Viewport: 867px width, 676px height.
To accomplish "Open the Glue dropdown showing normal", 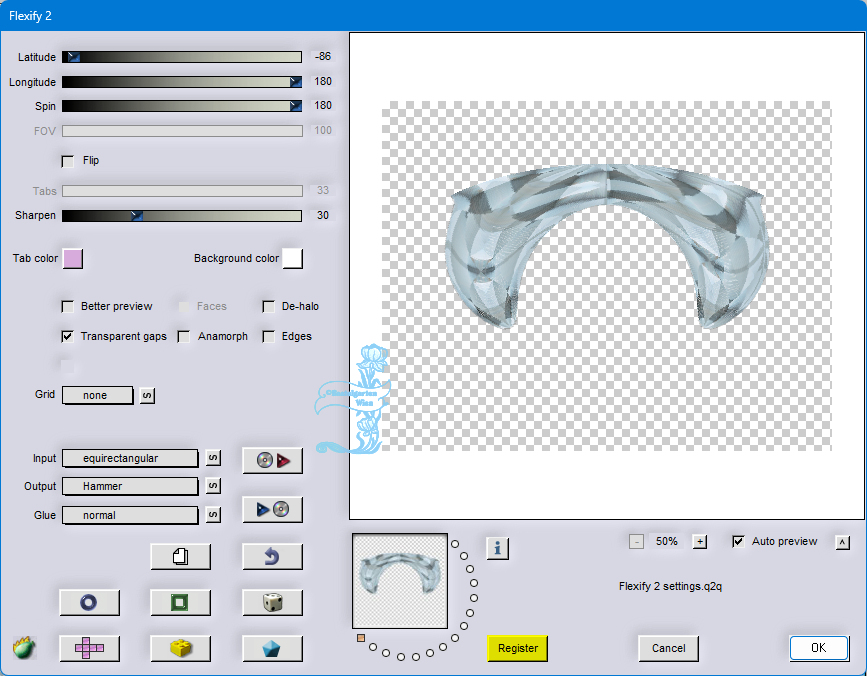I will click(x=130, y=515).
